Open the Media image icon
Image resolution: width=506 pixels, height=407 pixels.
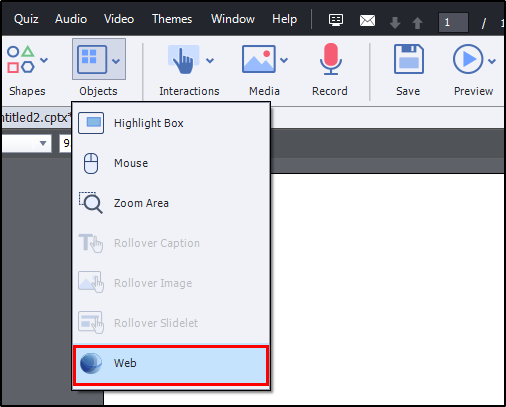pos(259,59)
